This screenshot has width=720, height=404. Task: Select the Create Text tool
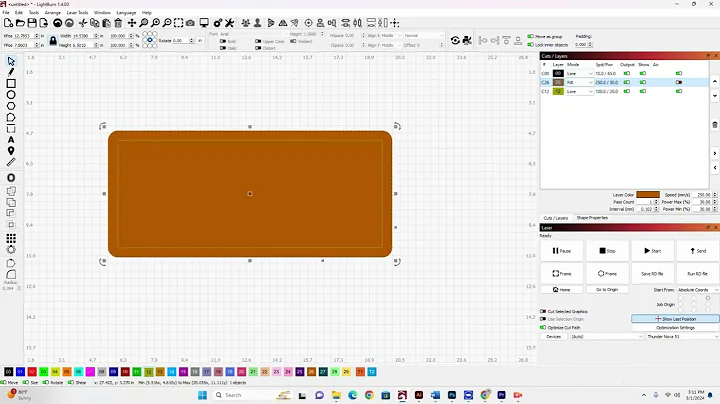coord(11,140)
